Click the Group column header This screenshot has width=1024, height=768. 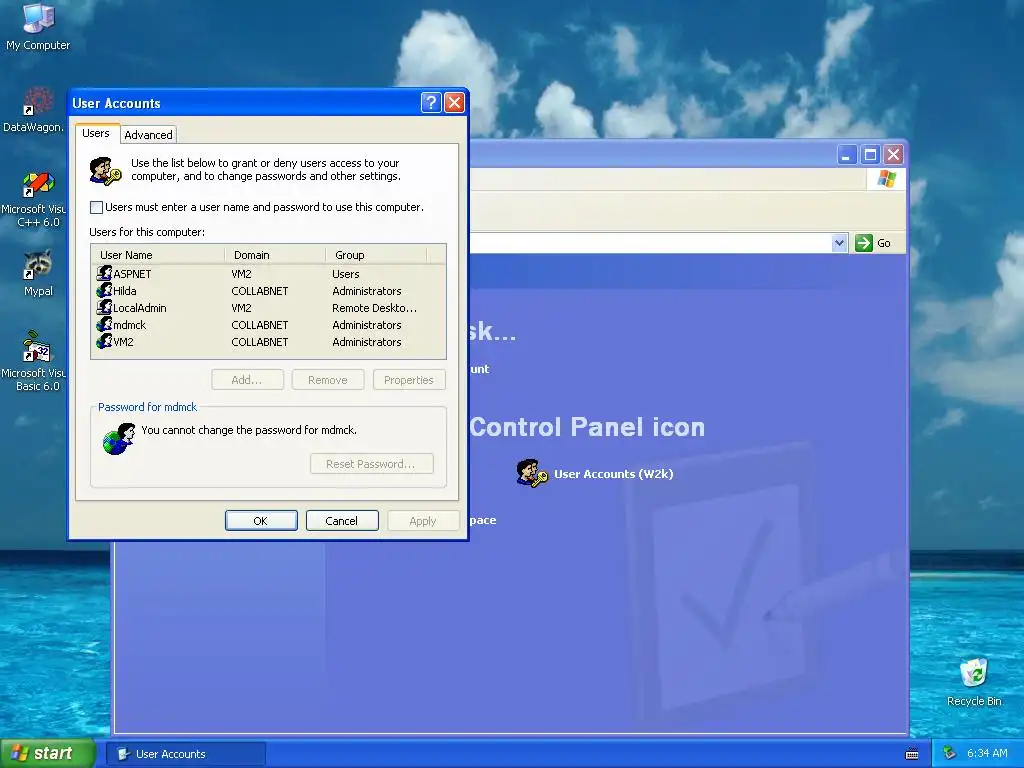pyautogui.click(x=376, y=255)
